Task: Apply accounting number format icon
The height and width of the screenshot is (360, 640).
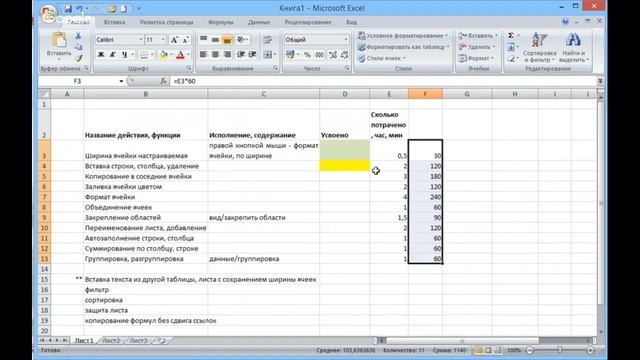Action: [x=290, y=54]
